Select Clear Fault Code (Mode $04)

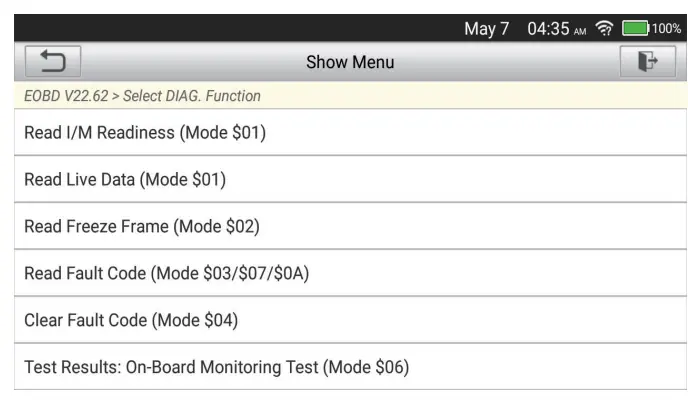pos(130,320)
